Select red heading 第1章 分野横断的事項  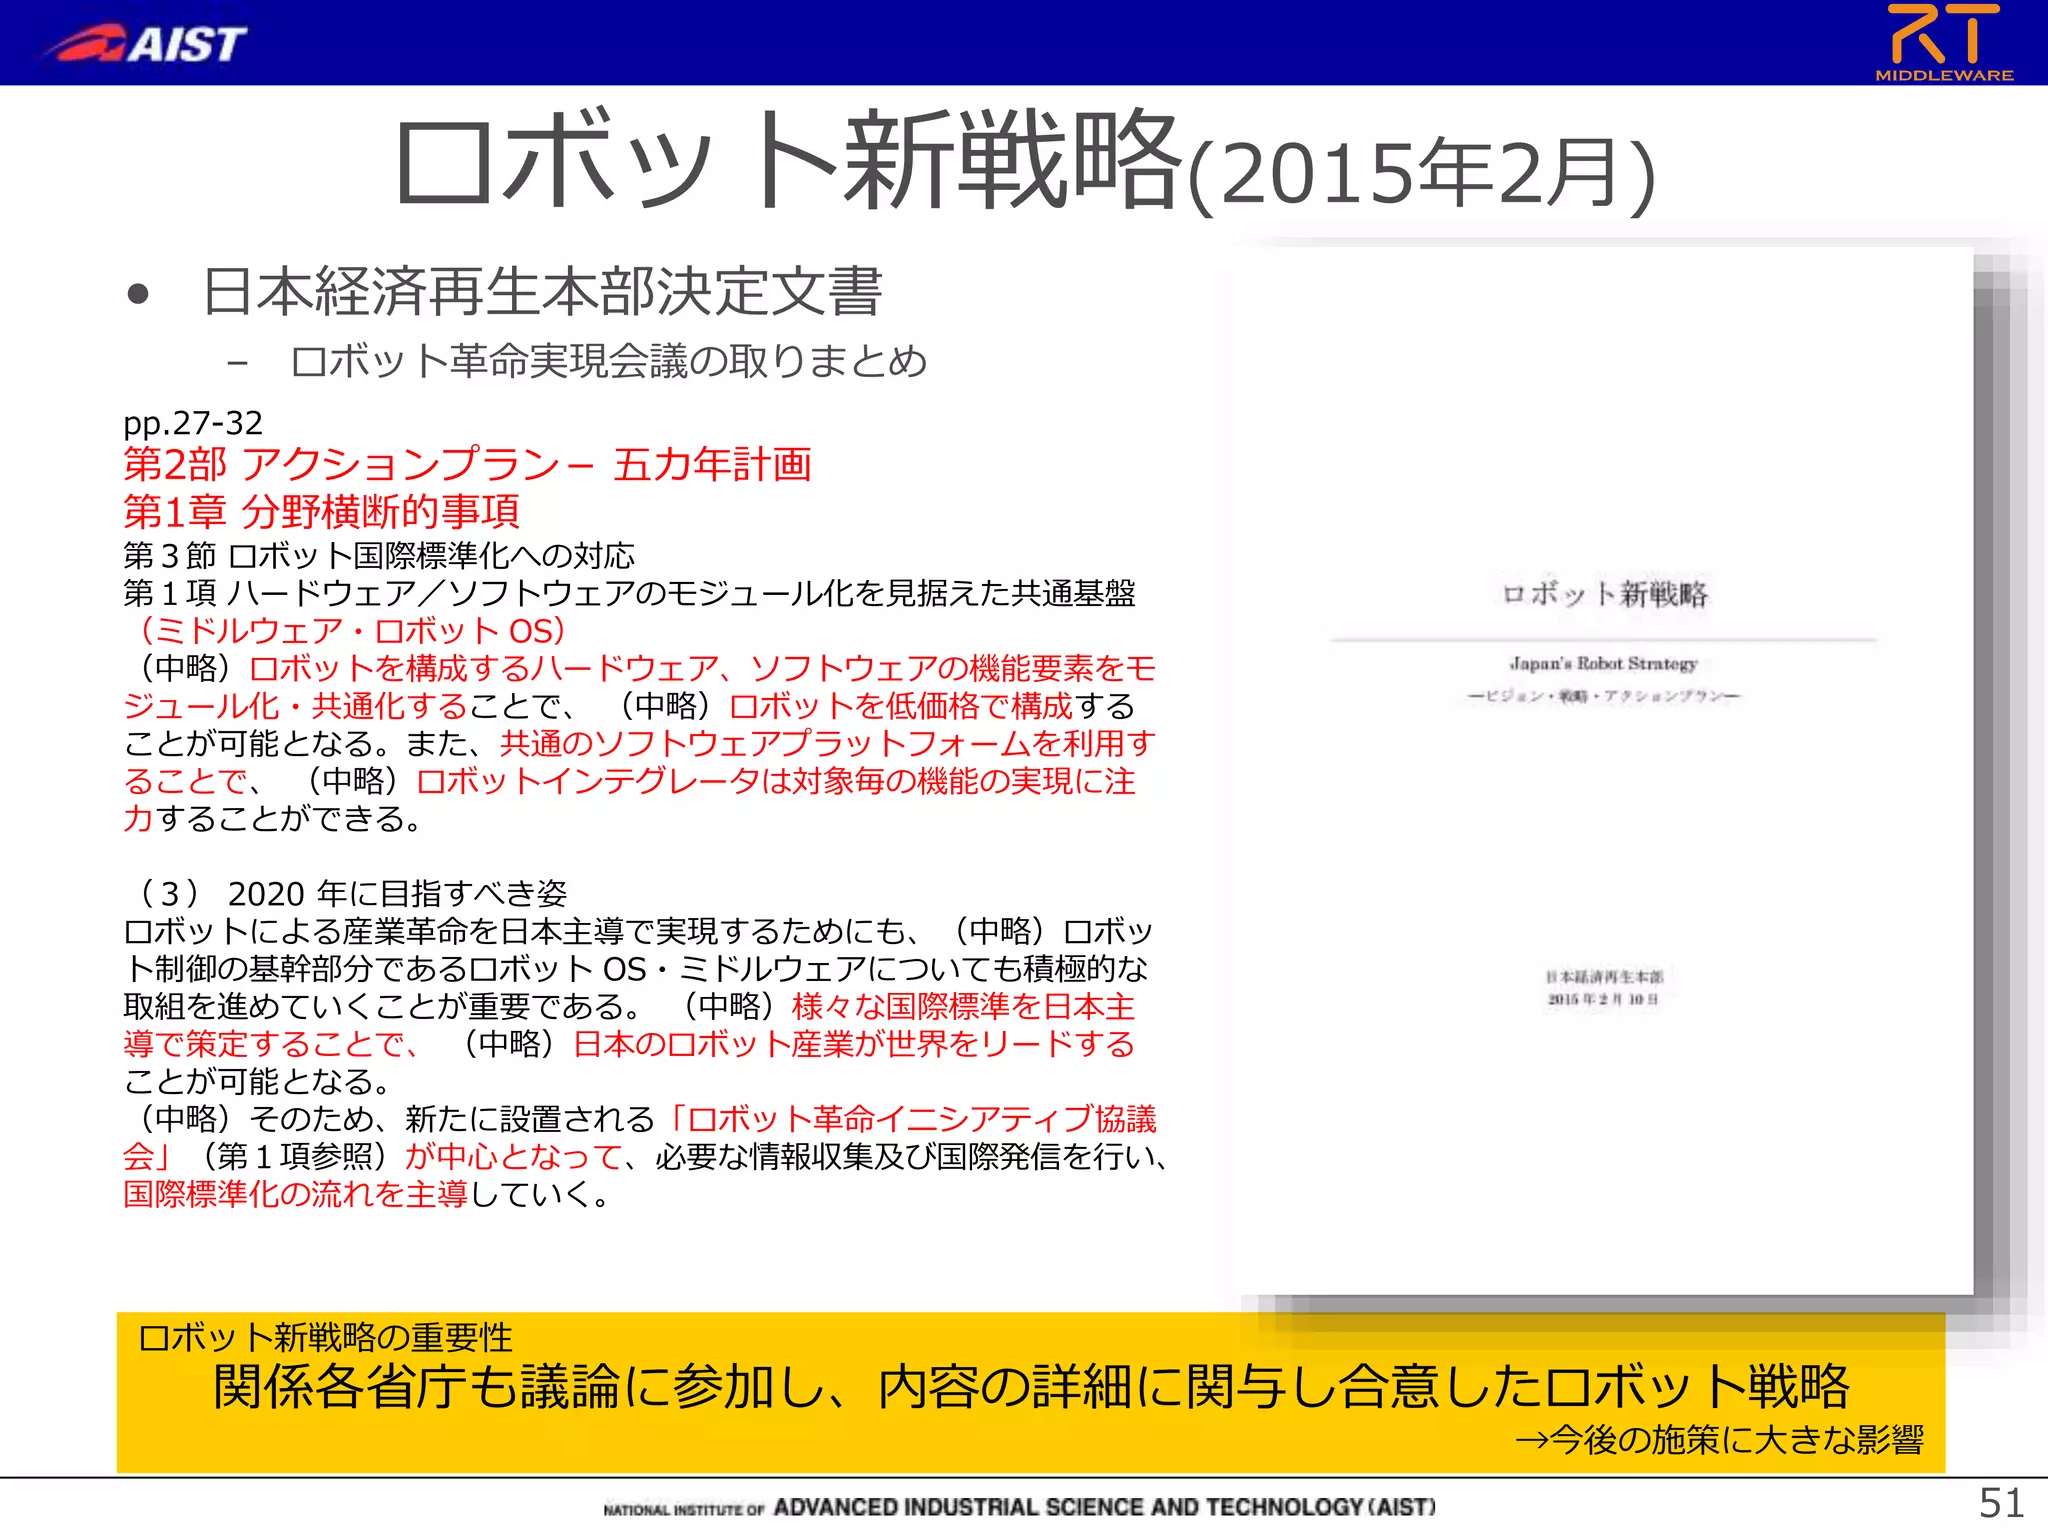(x=321, y=511)
